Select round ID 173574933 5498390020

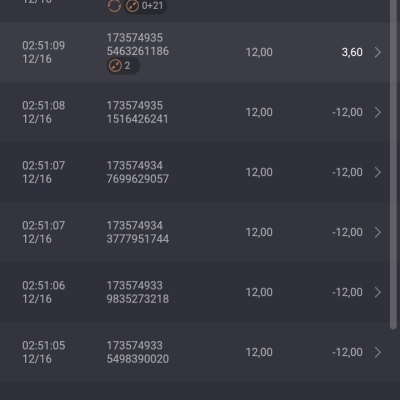tap(138, 352)
